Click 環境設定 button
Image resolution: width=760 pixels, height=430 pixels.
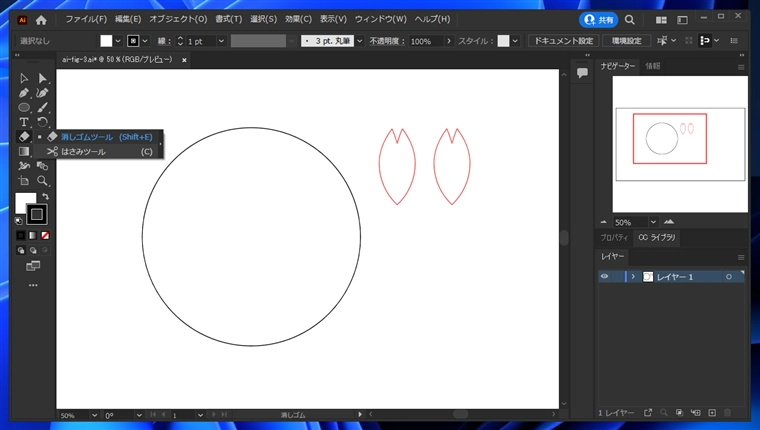627,41
